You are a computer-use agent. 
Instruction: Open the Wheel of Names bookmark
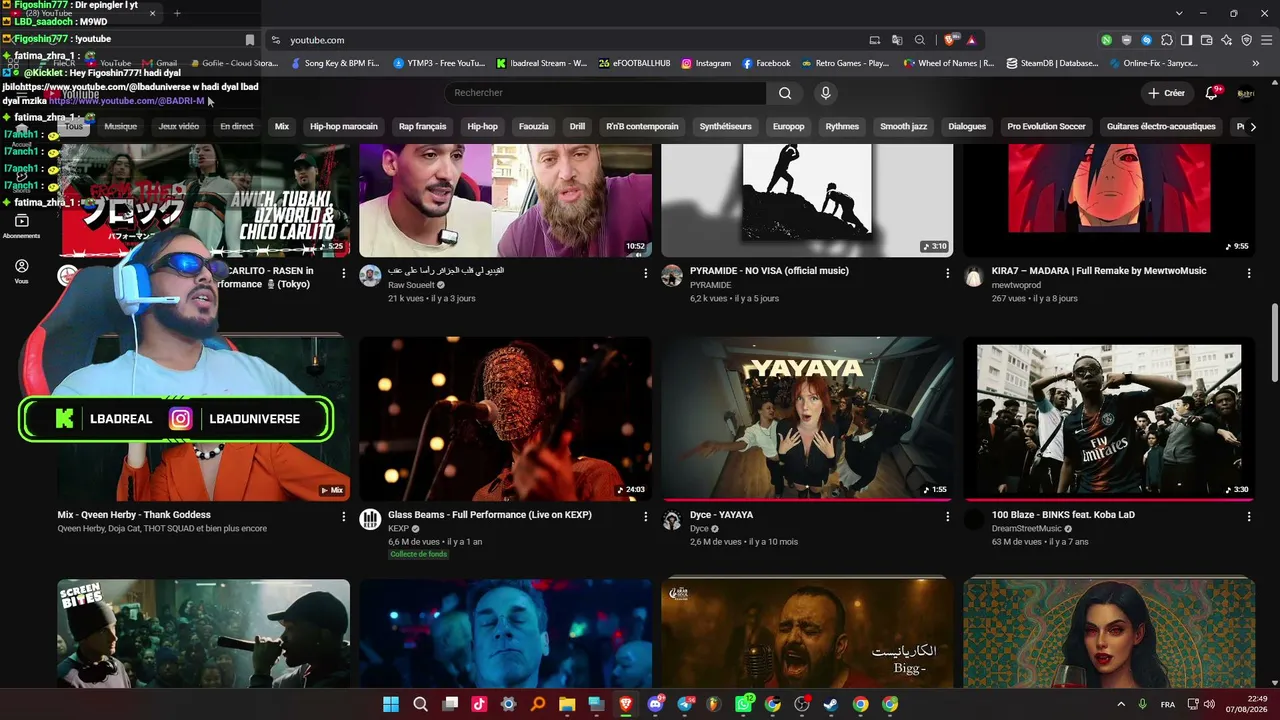948,63
